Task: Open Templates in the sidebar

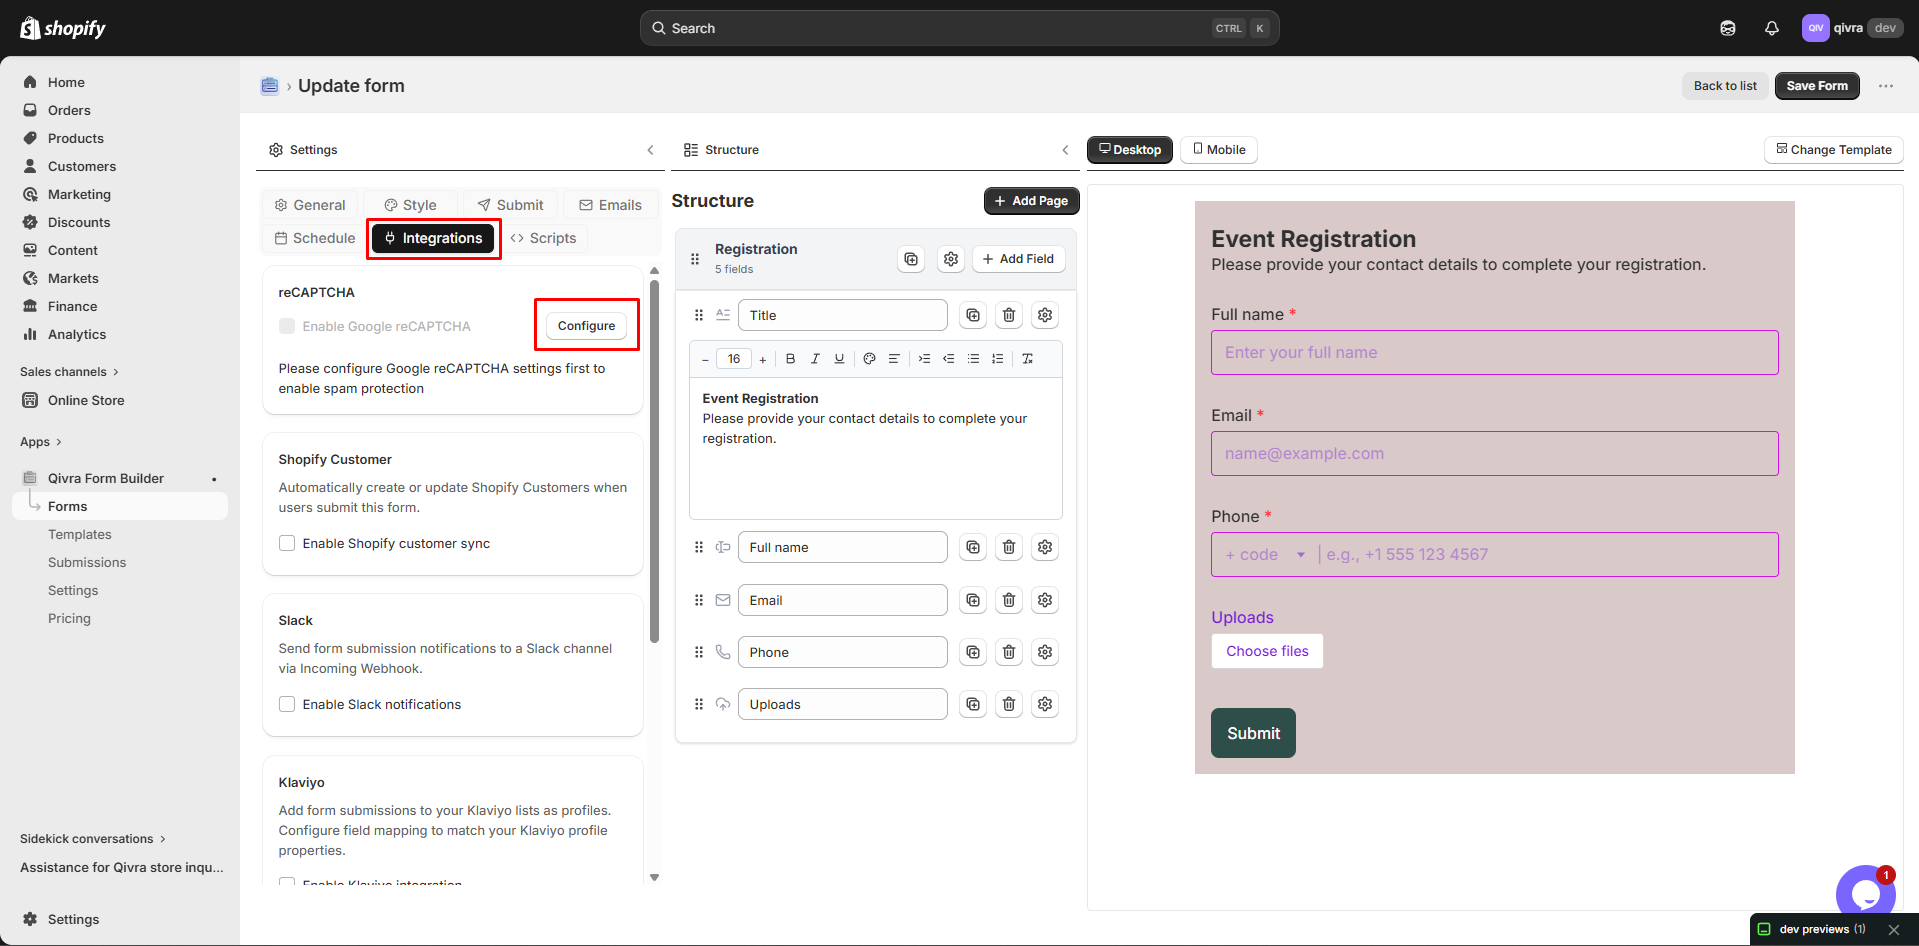Action: pyautogui.click(x=80, y=535)
